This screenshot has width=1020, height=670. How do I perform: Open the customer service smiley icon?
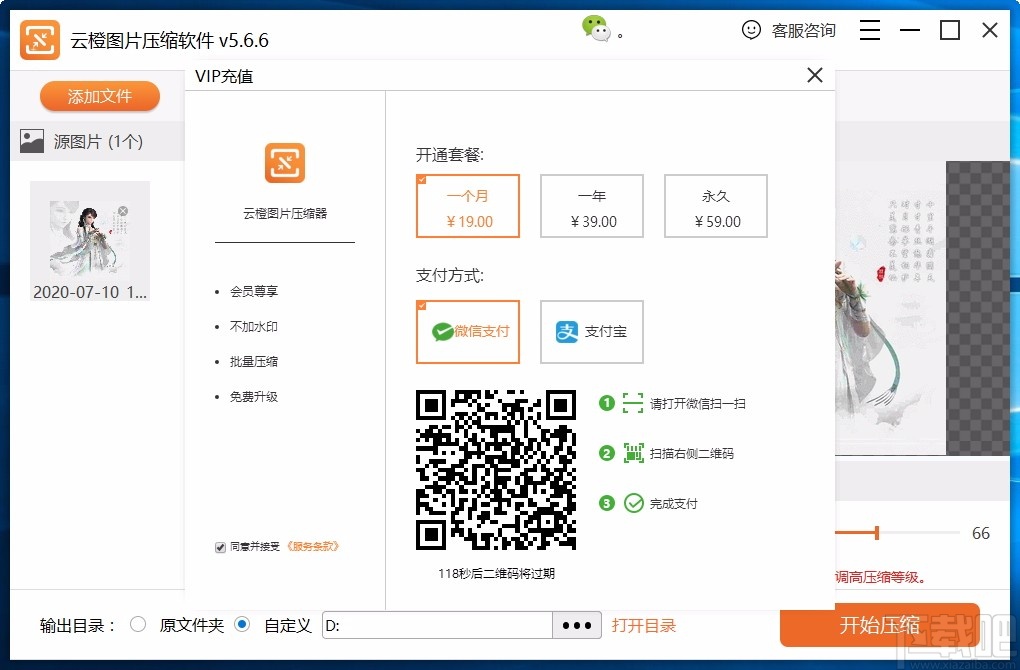(751, 30)
